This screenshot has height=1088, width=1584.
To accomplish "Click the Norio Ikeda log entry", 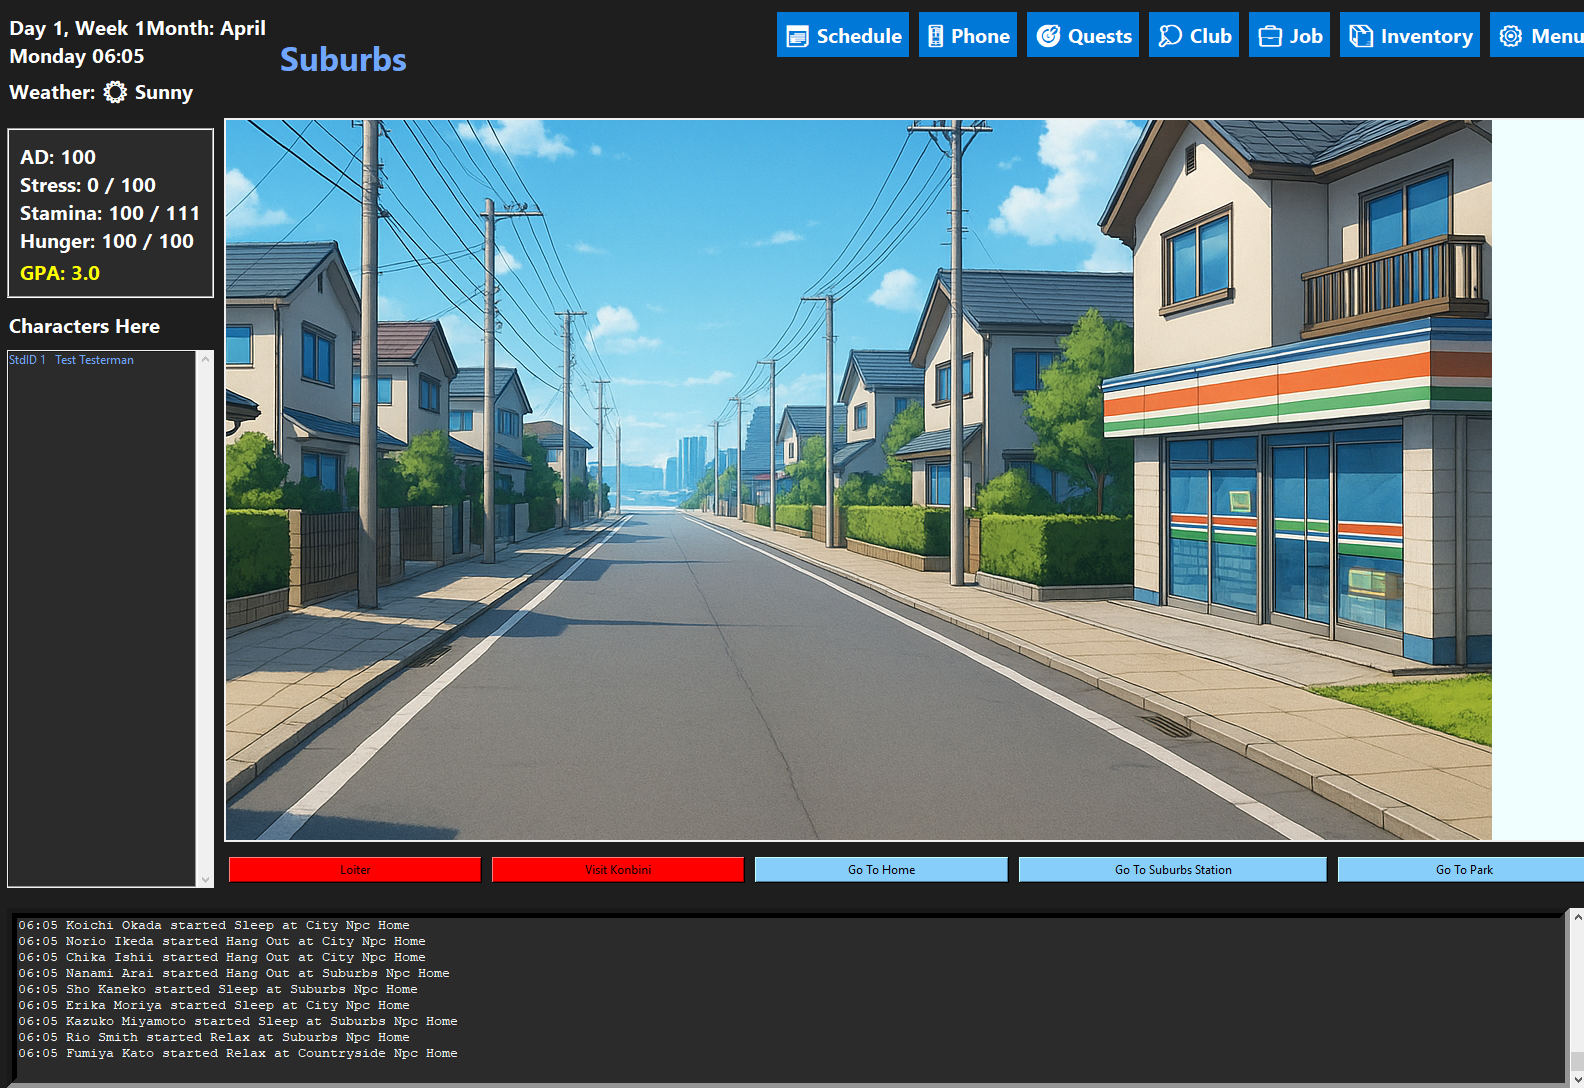I will pyautogui.click(x=222, y=941).
